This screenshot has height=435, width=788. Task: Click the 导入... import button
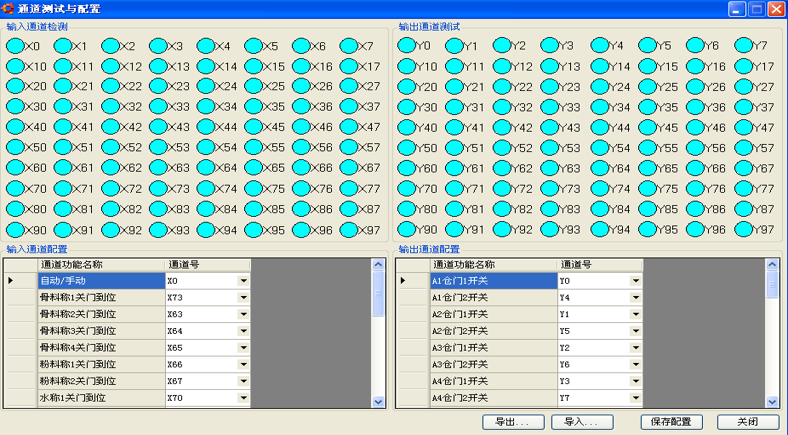[x=582, y=422]
